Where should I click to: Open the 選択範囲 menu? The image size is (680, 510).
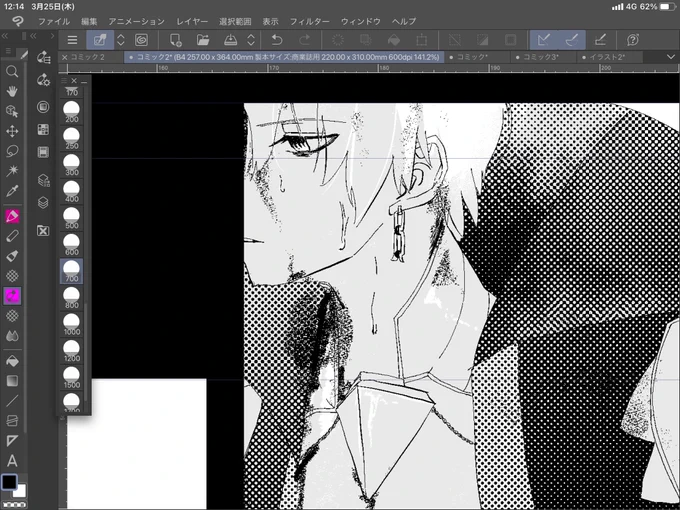click(x=235, y=21)
